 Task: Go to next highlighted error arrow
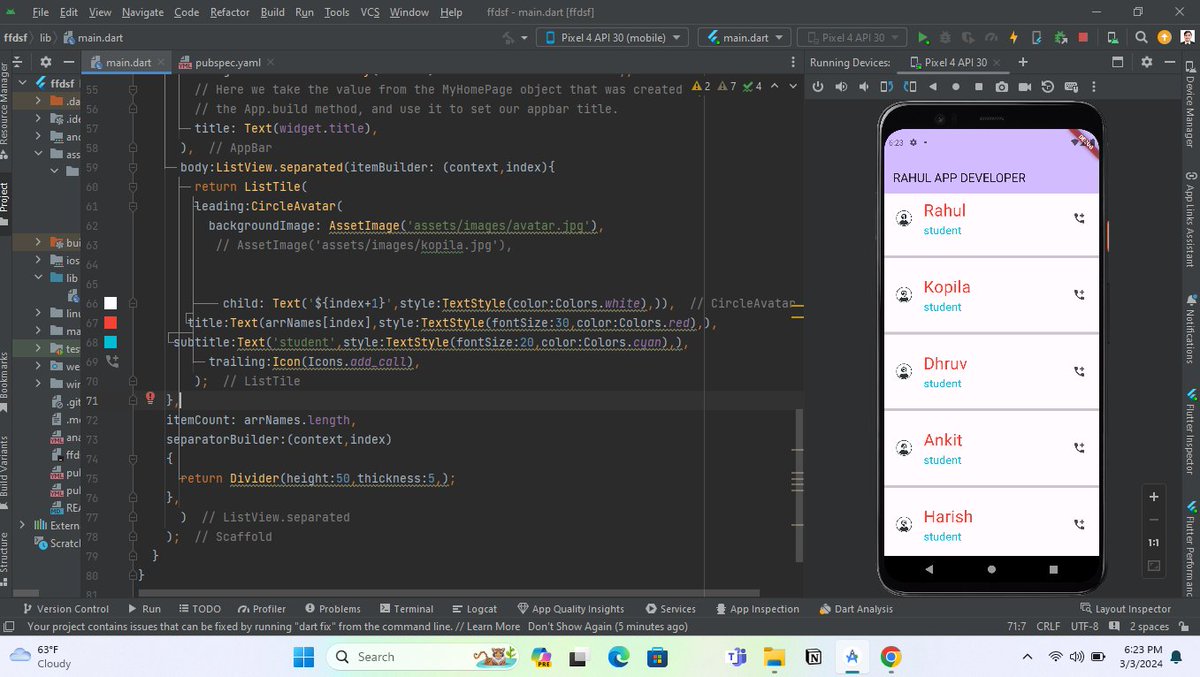(x=795, y=87)
